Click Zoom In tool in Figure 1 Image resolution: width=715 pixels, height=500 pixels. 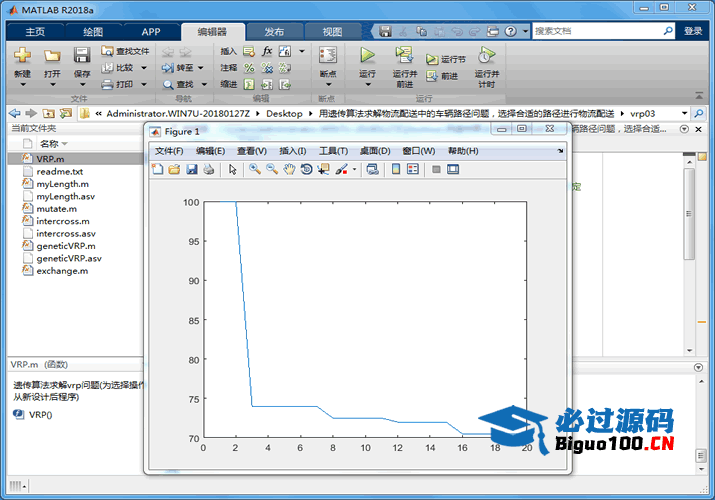pos(255,170)
